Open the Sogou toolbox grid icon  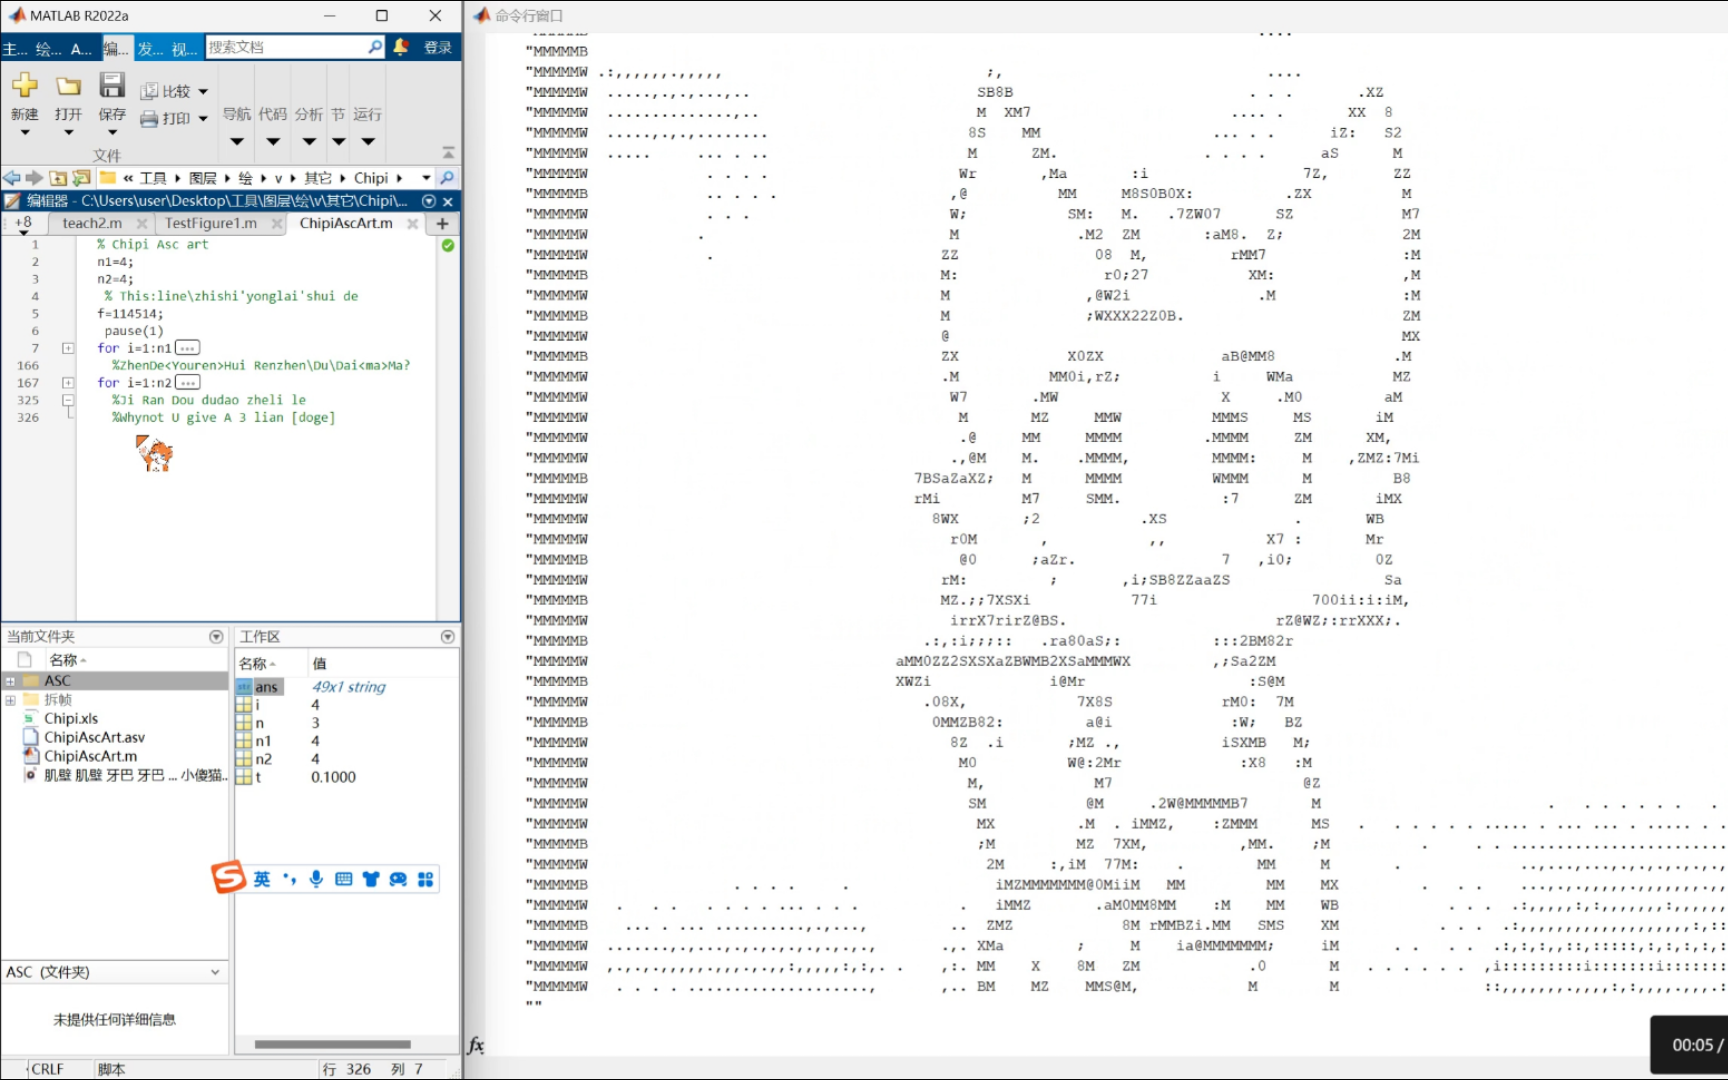(x=425, y=879)
